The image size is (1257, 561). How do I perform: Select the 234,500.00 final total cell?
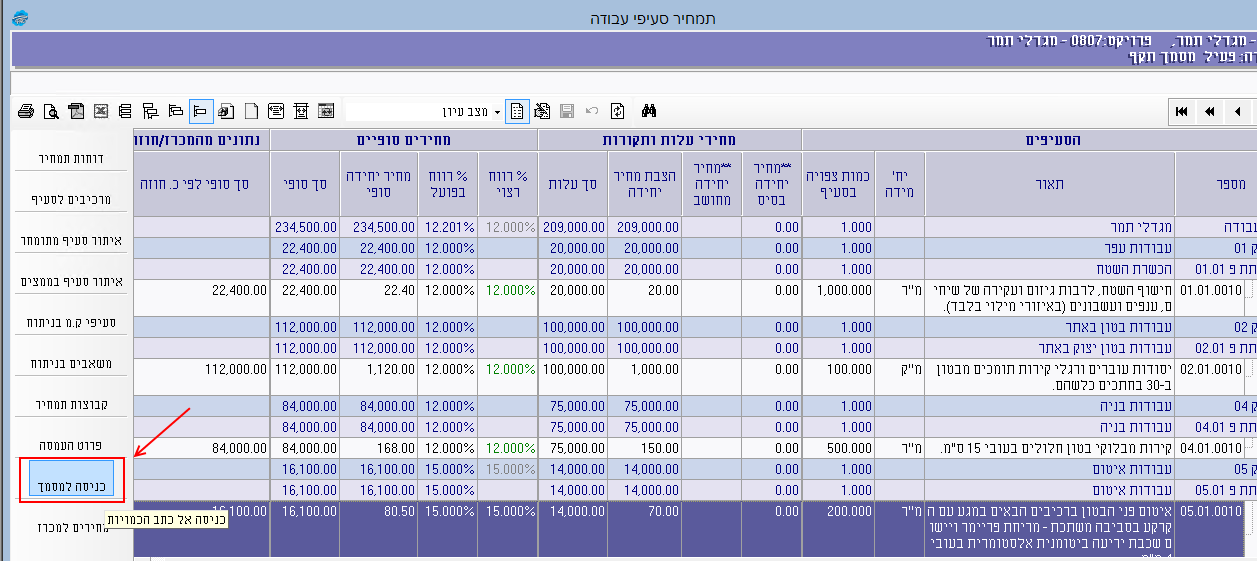click(304, 227)
